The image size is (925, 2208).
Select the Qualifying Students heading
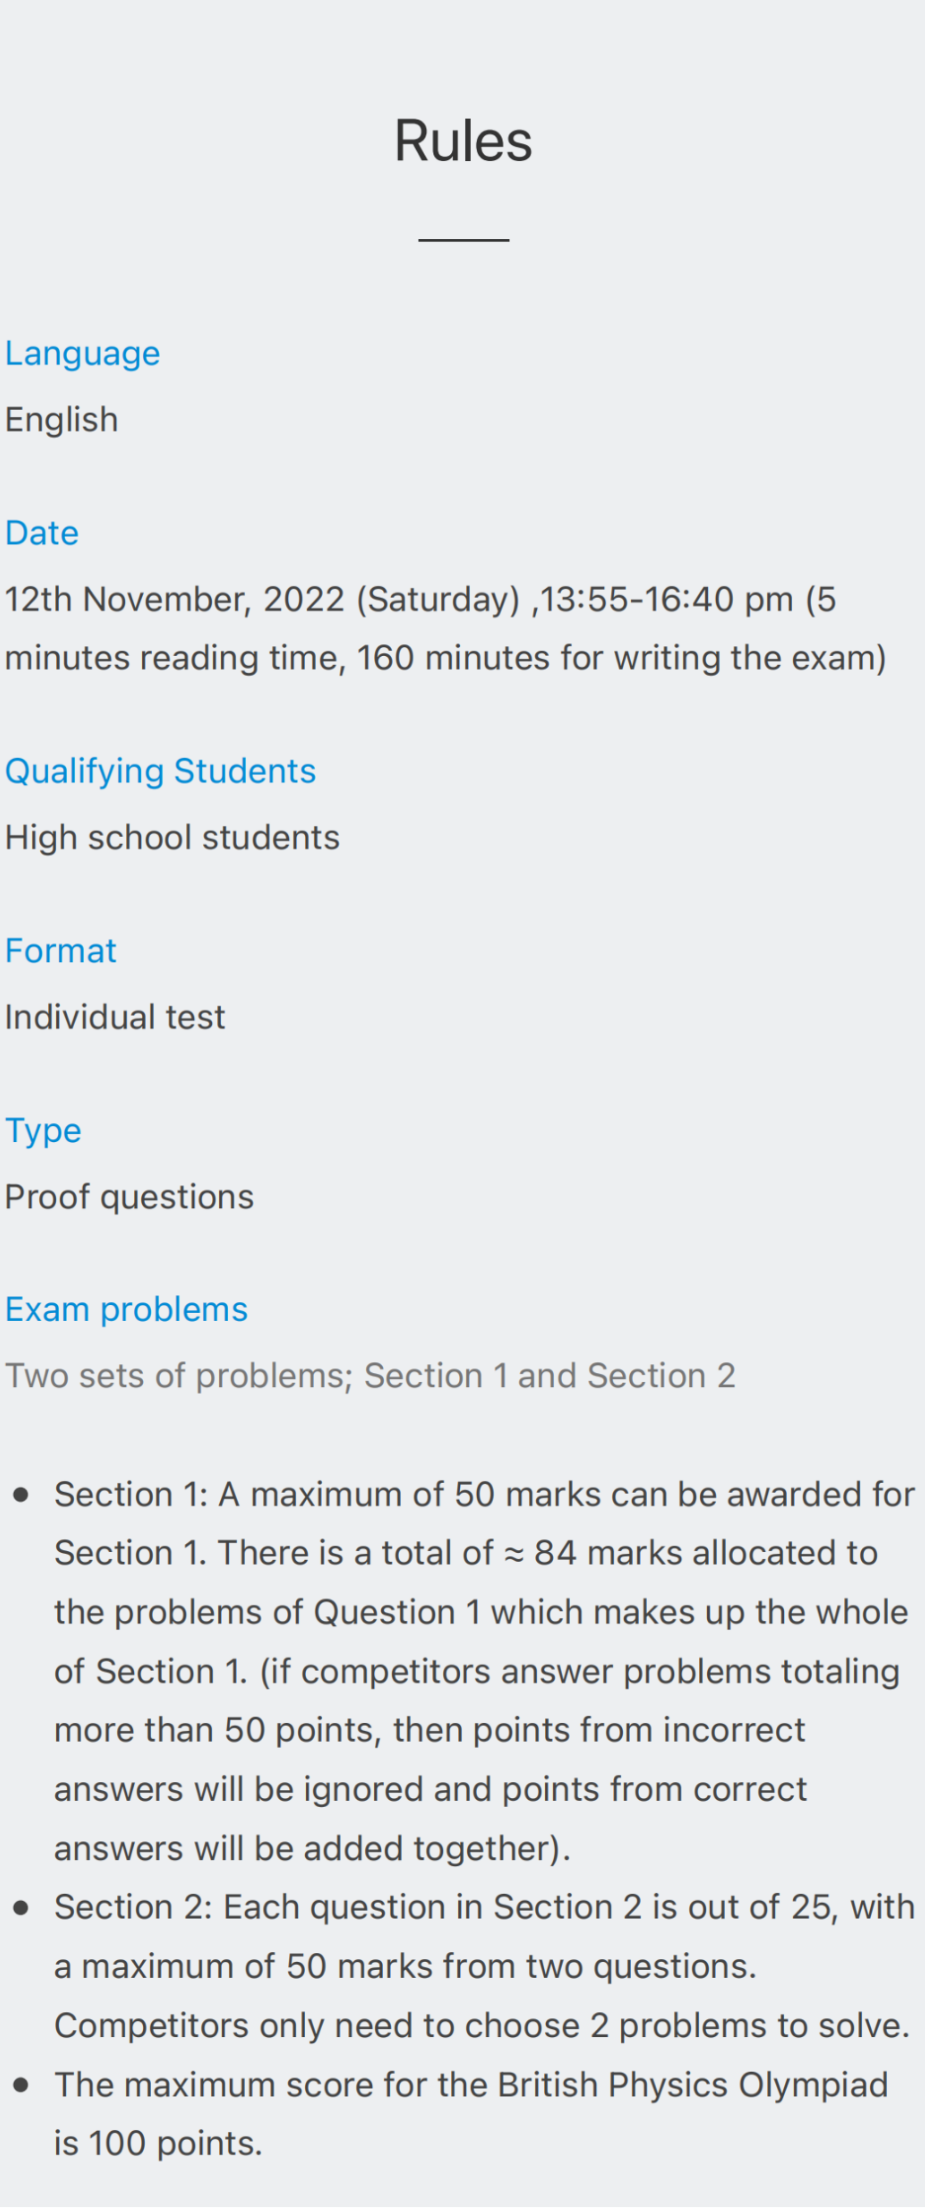[161, 772]
